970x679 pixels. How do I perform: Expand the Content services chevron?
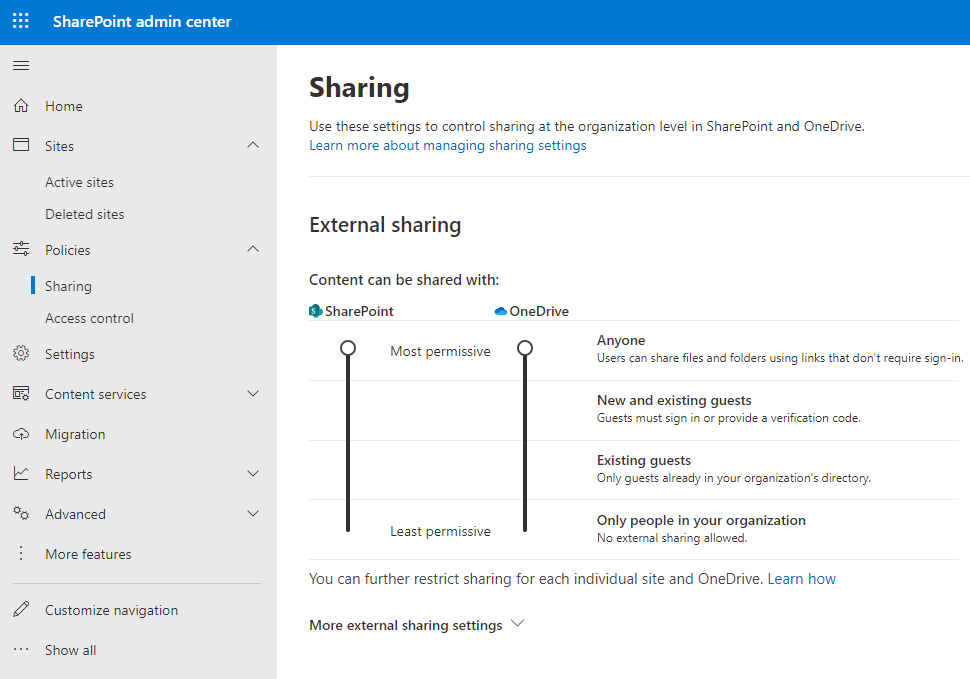pyautogui.click(x=253, y=394)
